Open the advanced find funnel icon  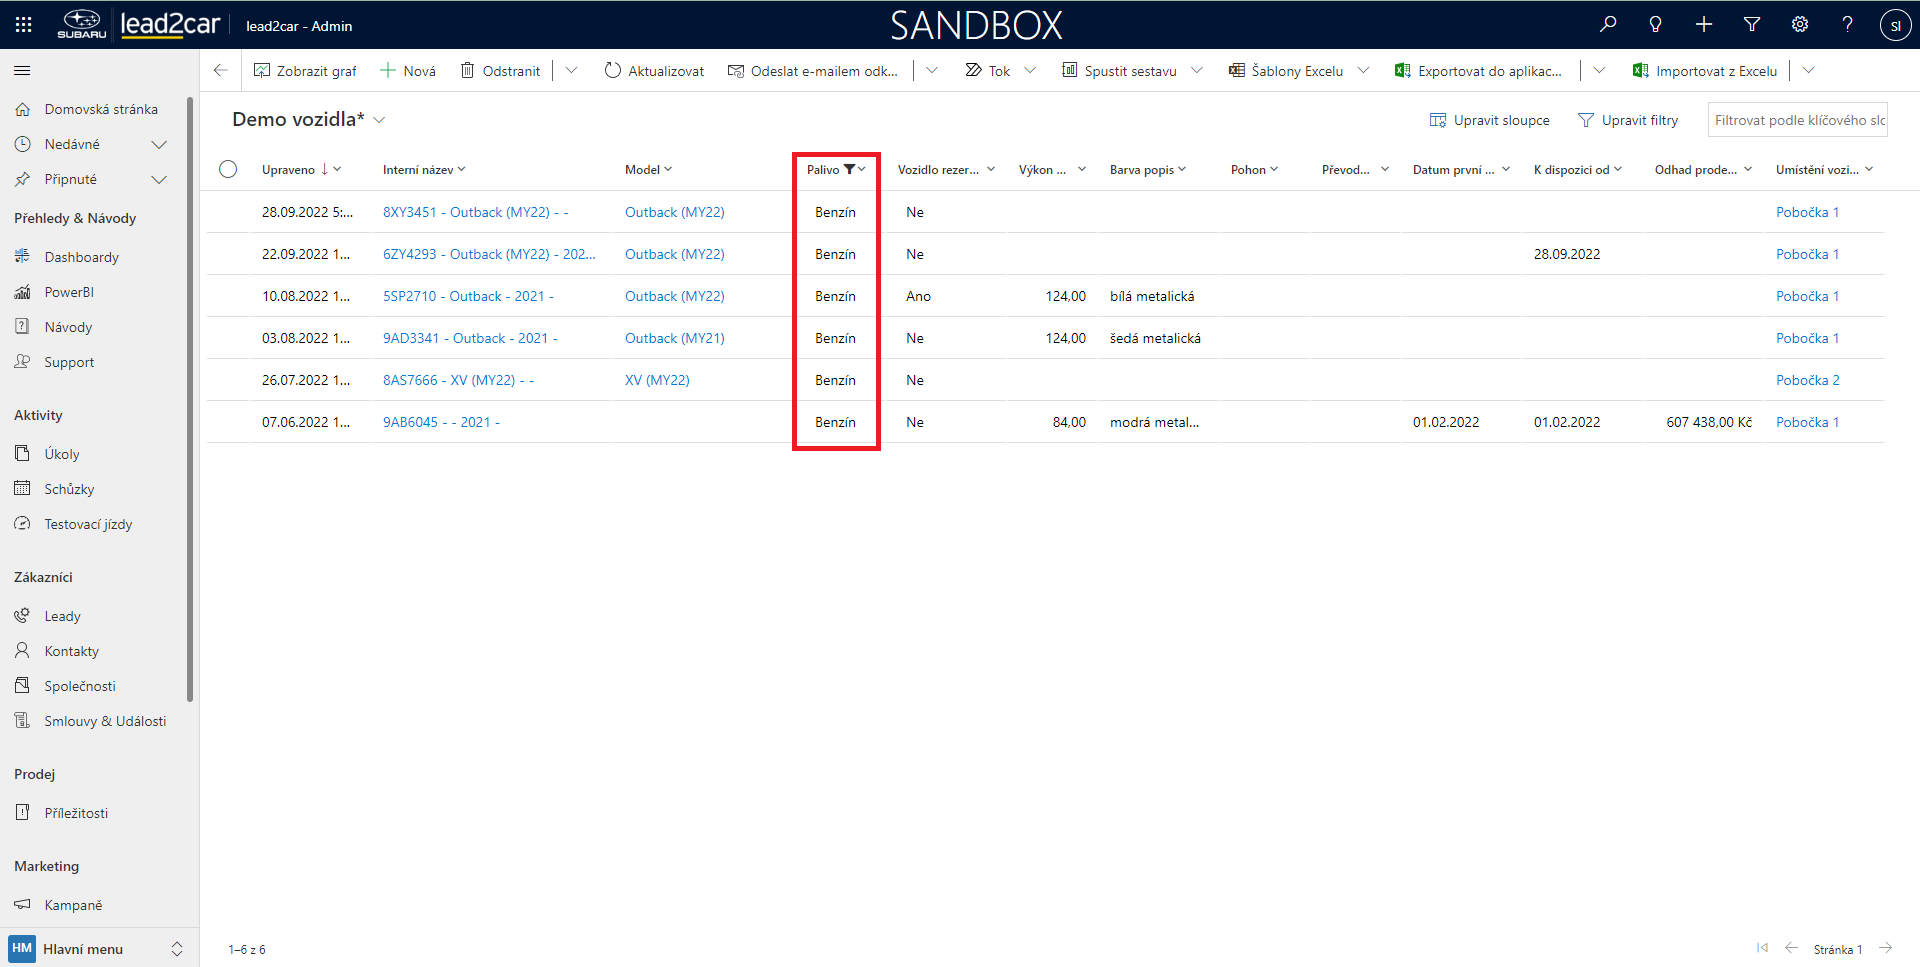point(1752,25)
